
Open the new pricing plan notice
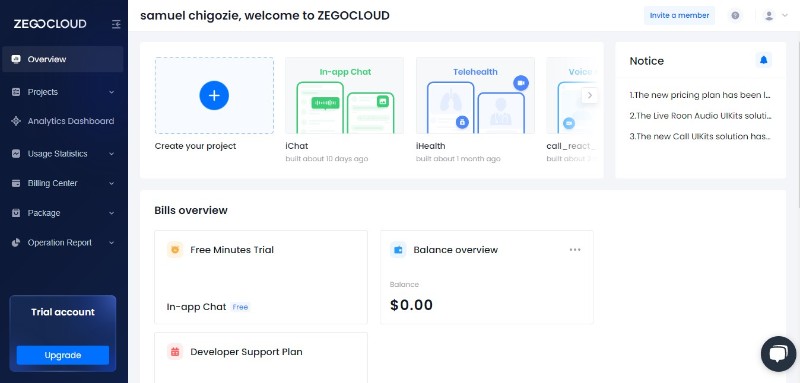click(x=700, y=95)
